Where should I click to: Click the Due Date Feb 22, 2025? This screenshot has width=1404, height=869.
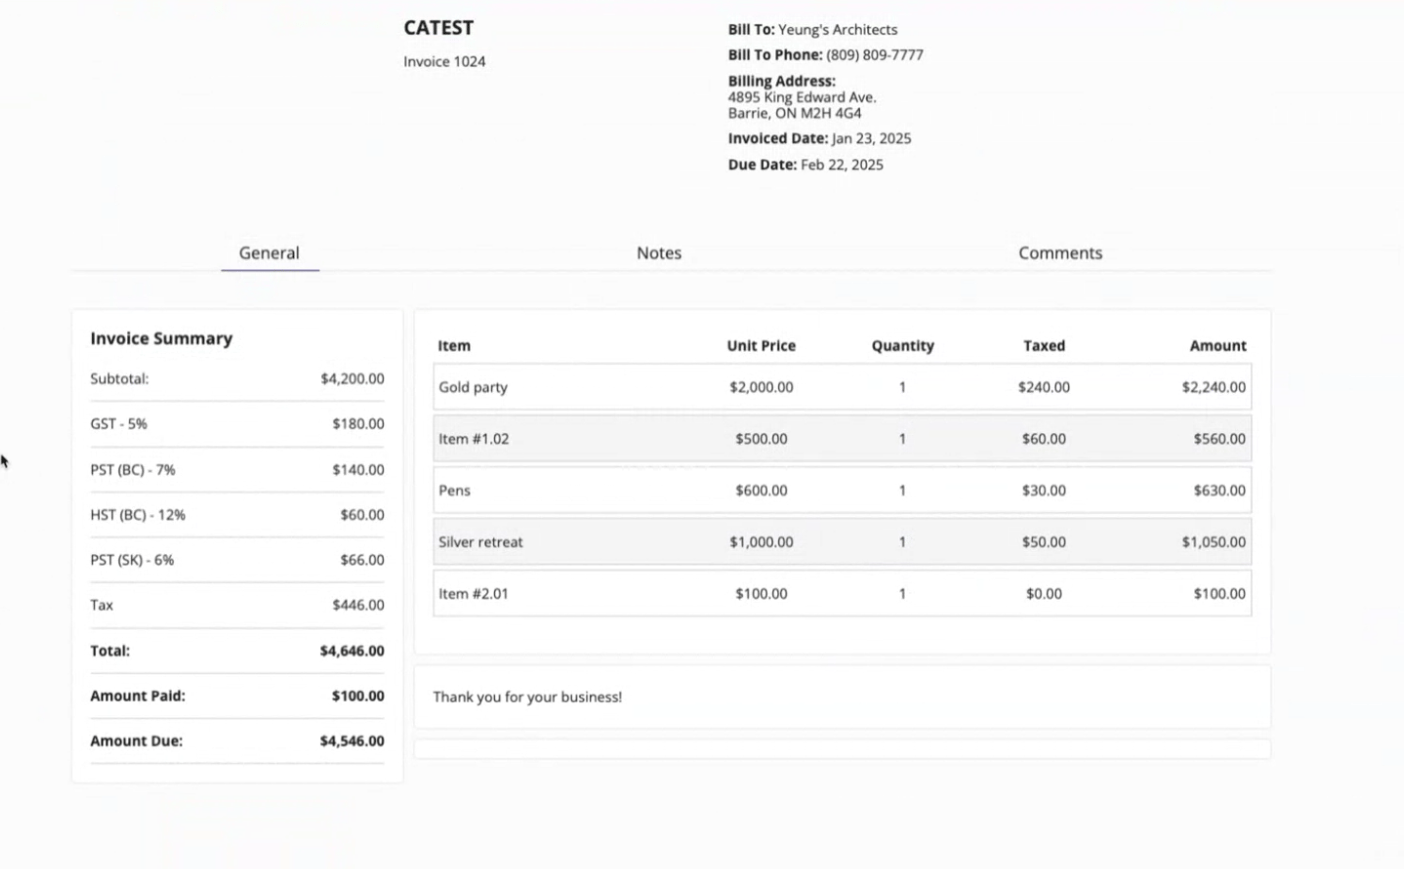[841, 164]
